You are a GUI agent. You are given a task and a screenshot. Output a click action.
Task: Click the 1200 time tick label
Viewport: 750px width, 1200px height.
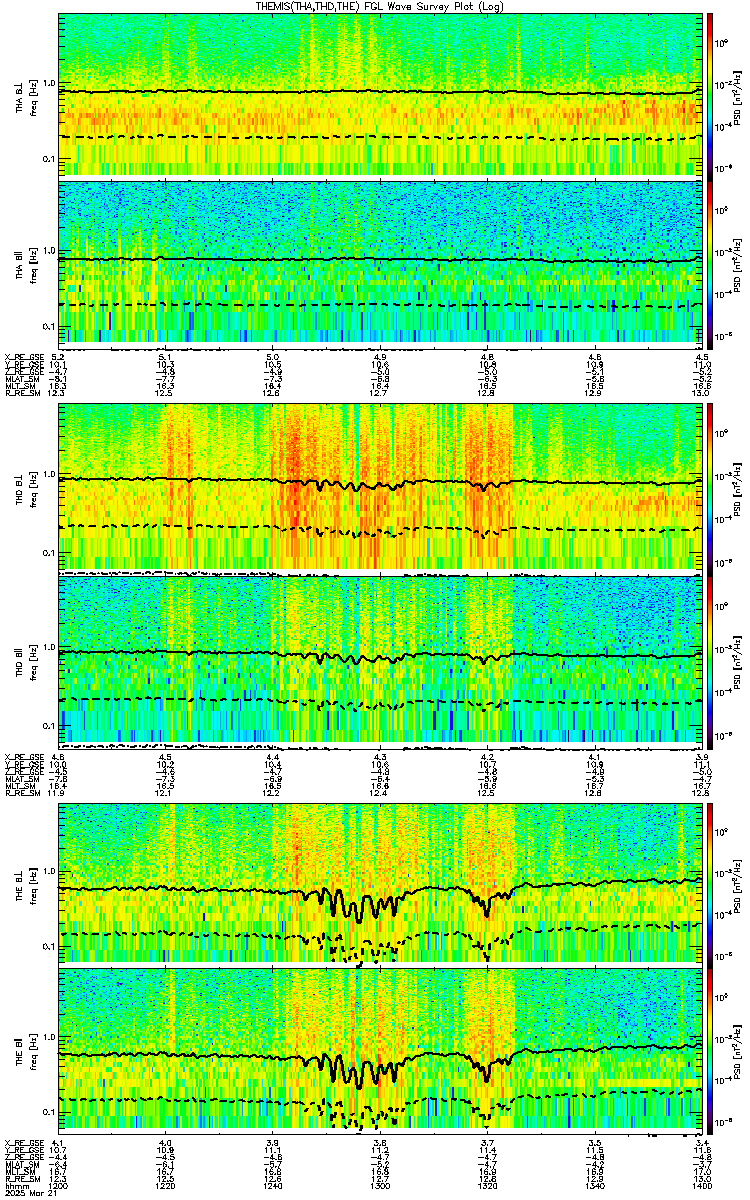pos(58,1185)
